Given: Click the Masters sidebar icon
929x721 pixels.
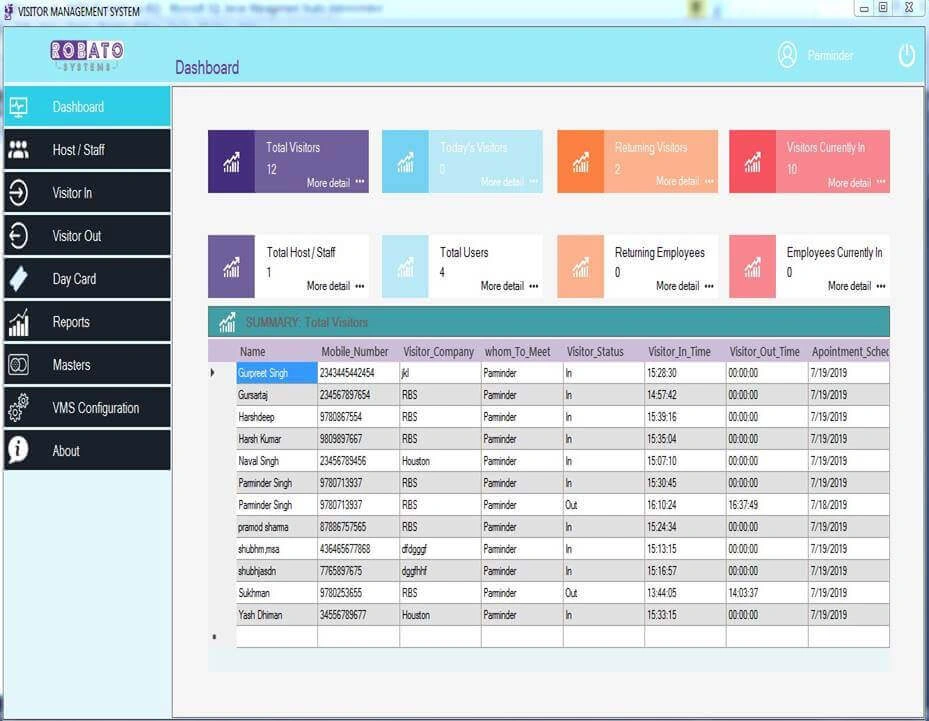Looking at the screenshot, I should [x=18, y=365].
